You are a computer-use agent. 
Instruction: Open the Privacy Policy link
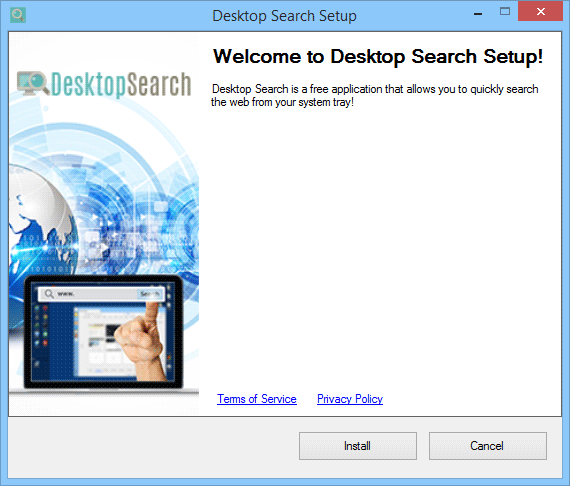click(350, 399)
